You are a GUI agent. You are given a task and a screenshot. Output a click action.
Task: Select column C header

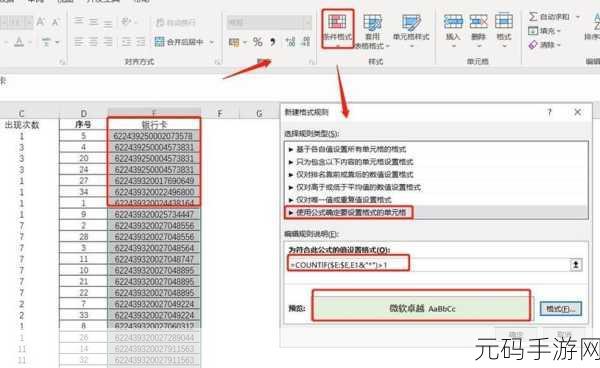point(22,114)
